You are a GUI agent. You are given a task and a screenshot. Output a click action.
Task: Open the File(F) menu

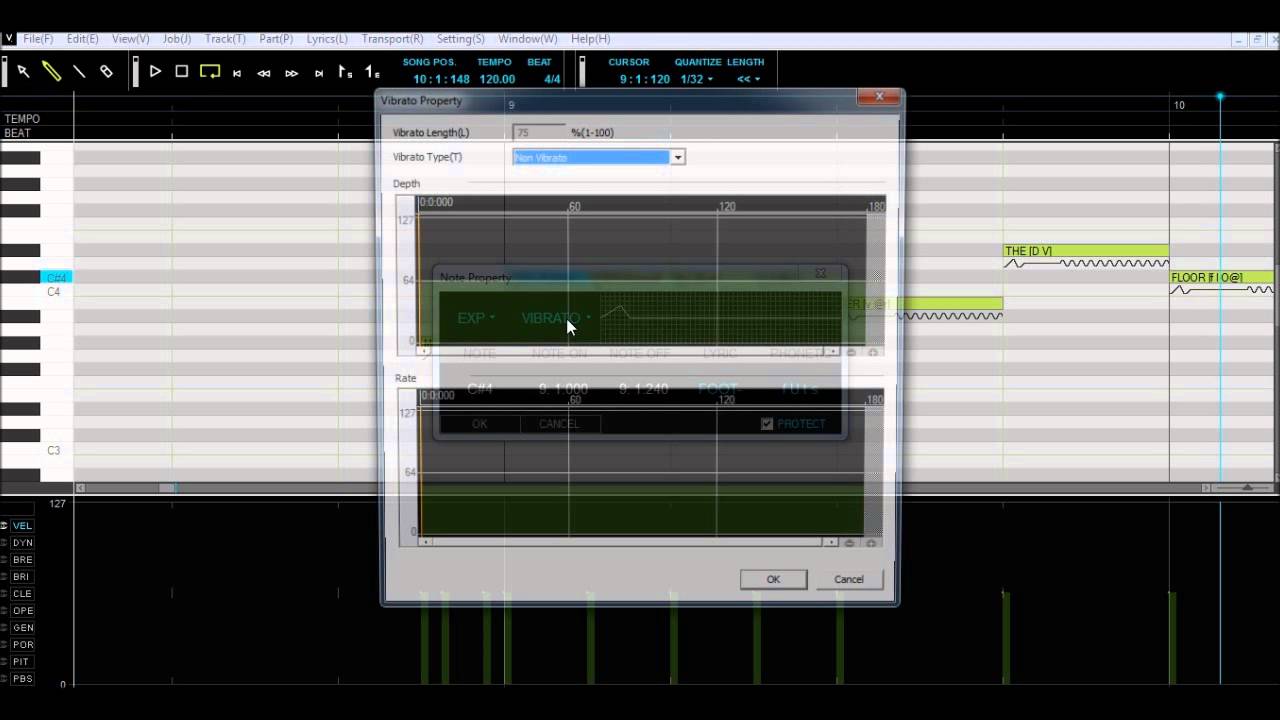[38, 39]
